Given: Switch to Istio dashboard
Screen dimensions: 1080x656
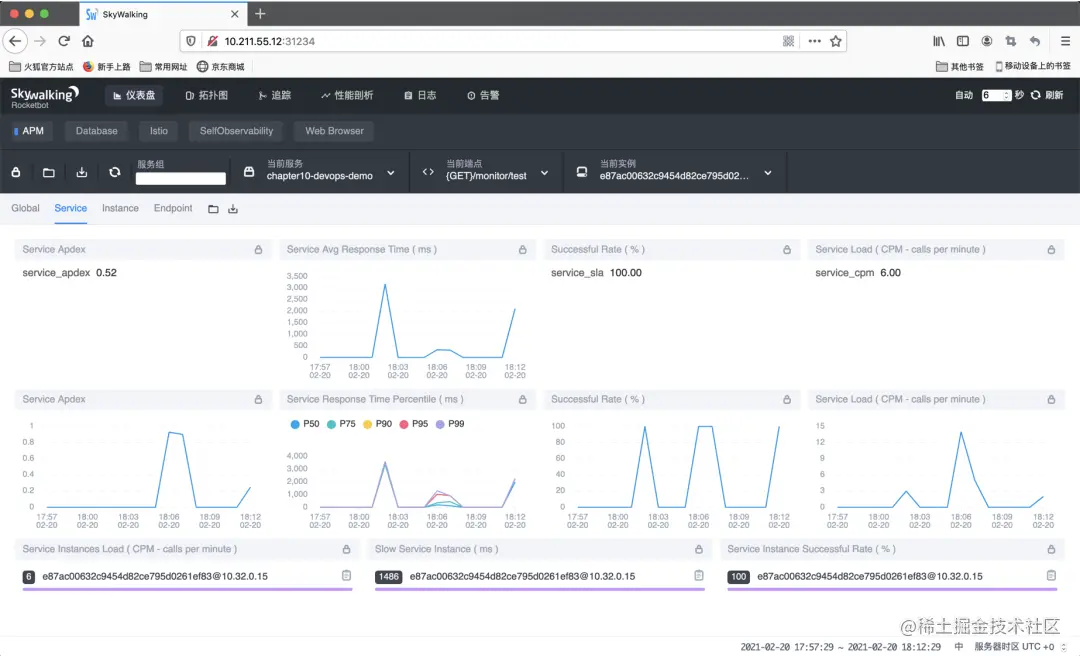Looking at the screenshot, I should pyautogui.click(x=158, y=131).
